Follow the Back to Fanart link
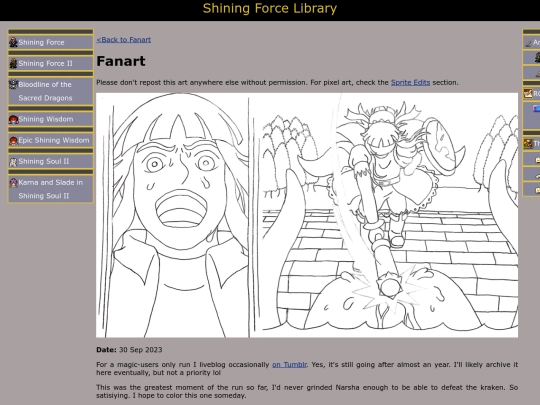Viewport: 540px width, 405px height. [x=124, y=40]
